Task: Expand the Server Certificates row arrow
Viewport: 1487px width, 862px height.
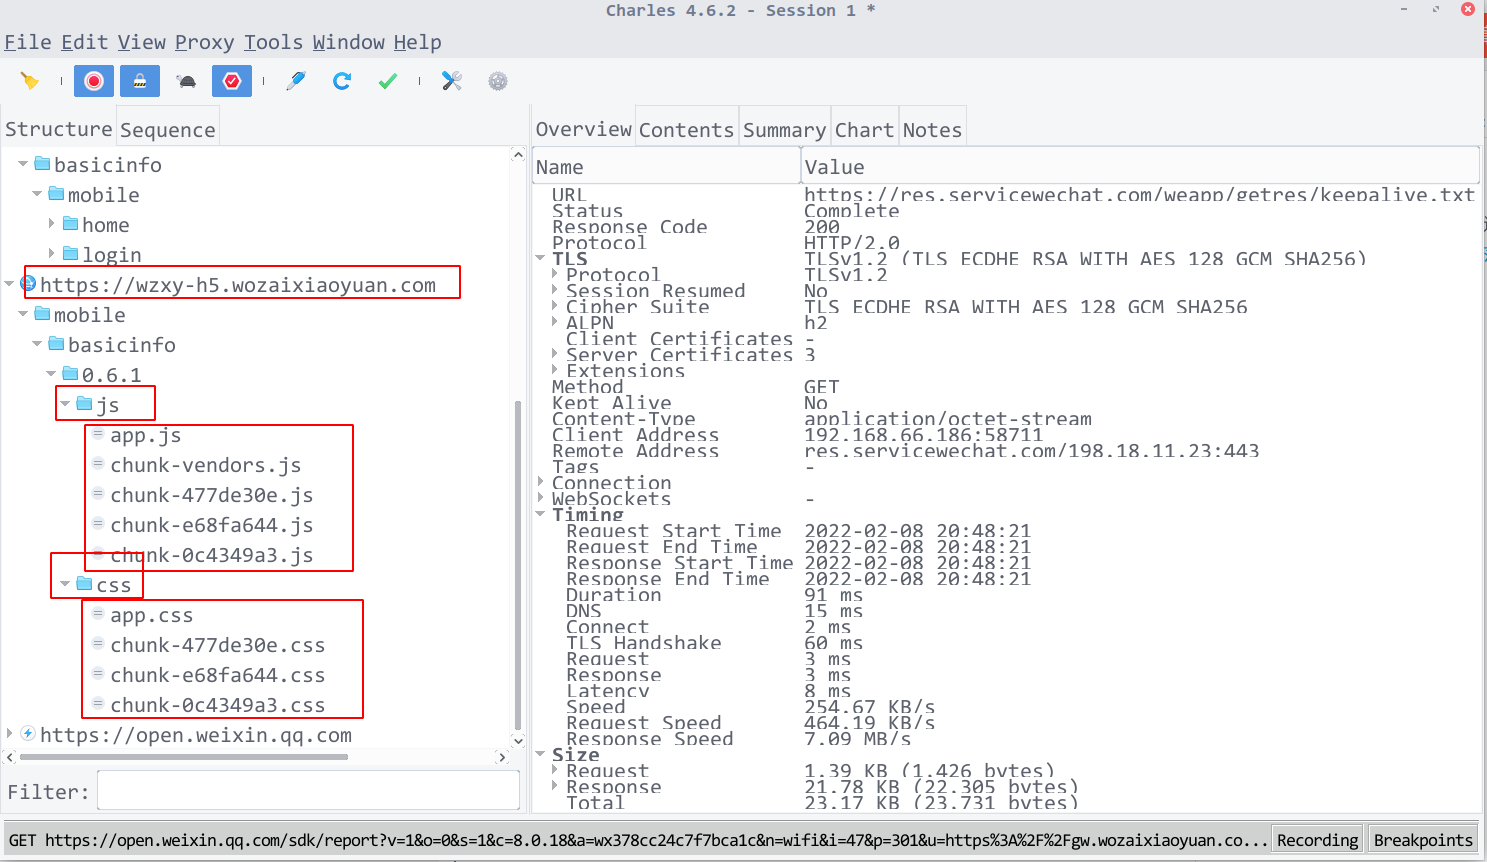Action: point(555,354)
